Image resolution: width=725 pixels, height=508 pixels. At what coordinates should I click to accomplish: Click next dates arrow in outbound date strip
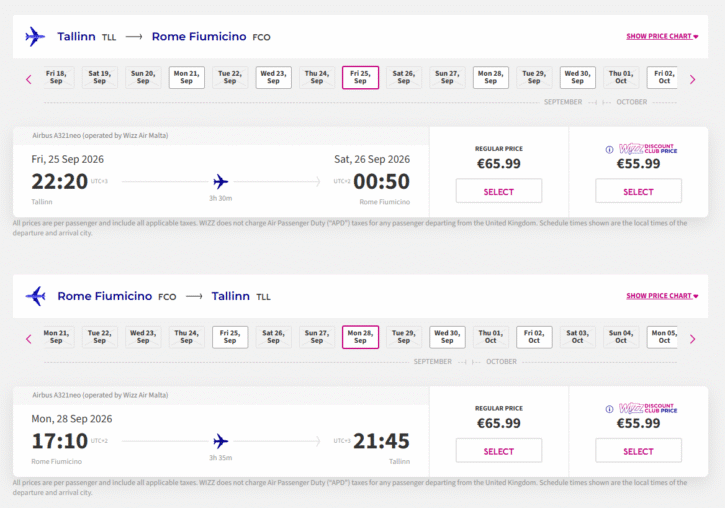(692, 79)
